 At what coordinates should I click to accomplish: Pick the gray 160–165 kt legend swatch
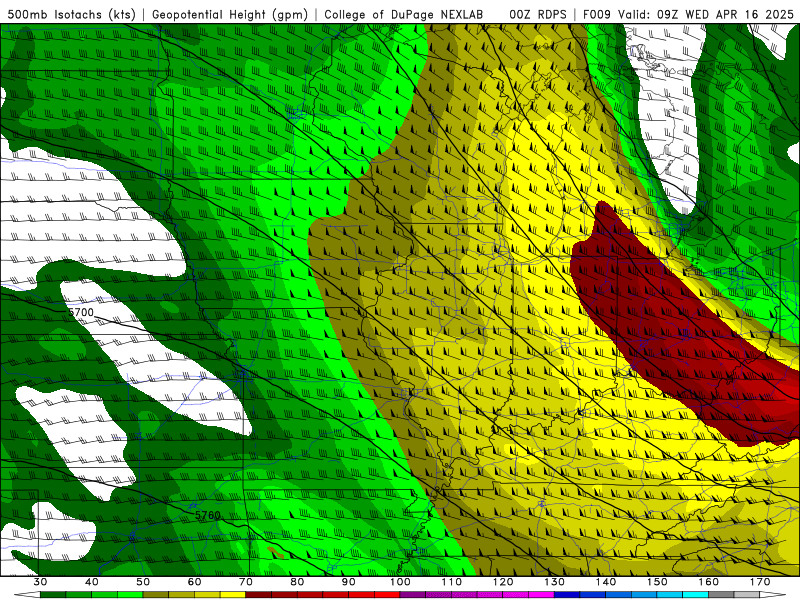point(721,595)
